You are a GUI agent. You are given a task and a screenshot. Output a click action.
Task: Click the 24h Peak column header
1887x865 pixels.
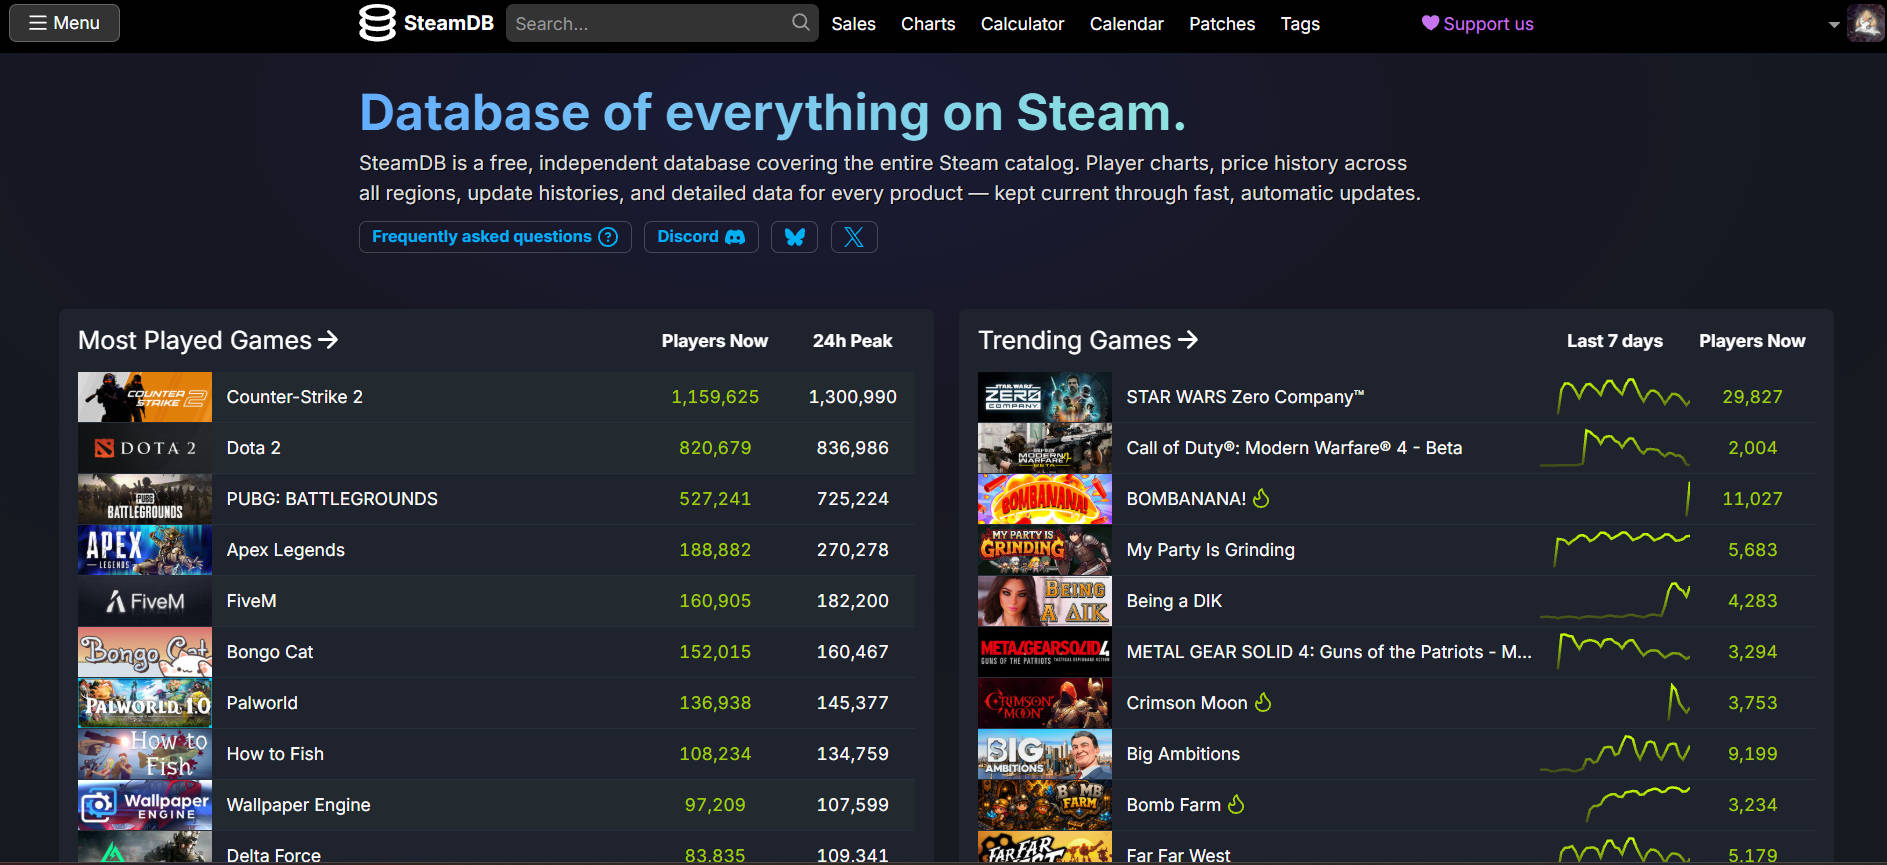pos(852,341)
